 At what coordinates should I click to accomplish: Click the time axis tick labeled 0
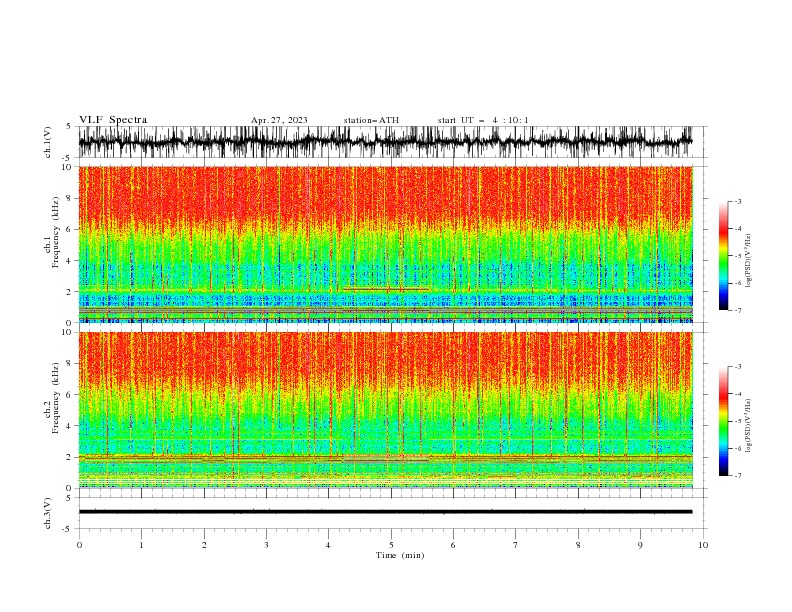point(79,545)
